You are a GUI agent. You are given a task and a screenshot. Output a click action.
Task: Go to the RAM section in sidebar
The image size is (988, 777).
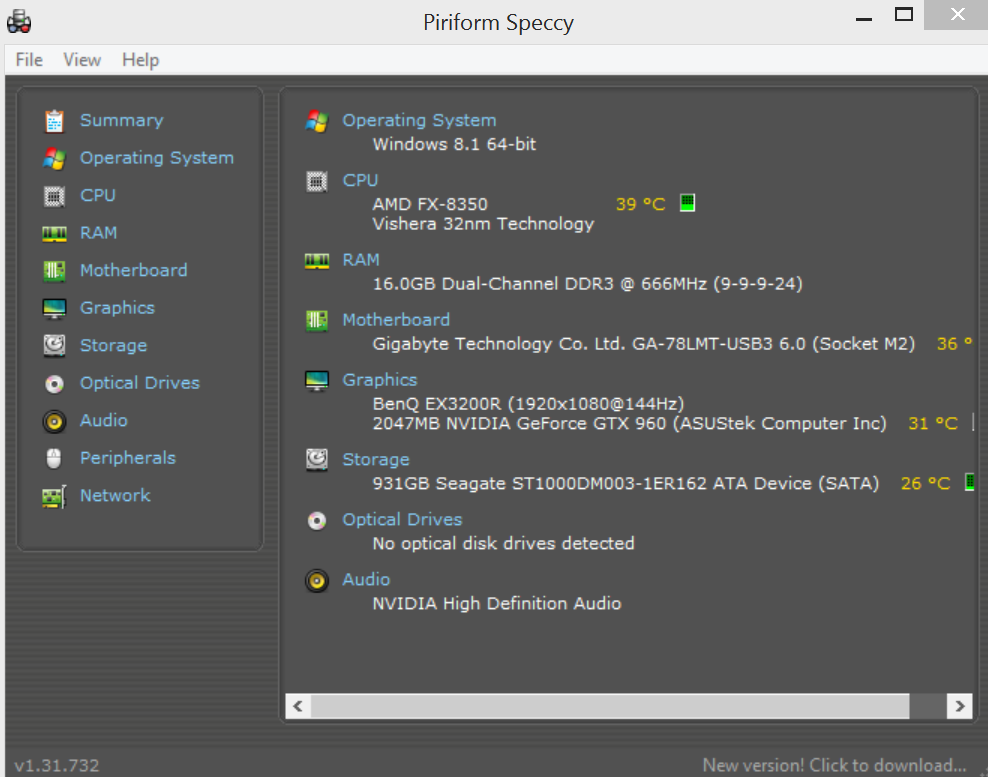tap(98, 233)
